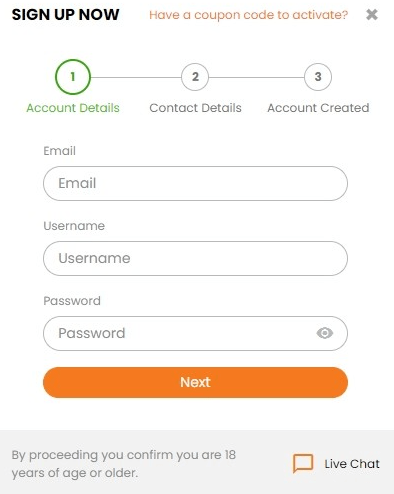
Task: Focus the Email input field
Action: (x=195, y=183)
